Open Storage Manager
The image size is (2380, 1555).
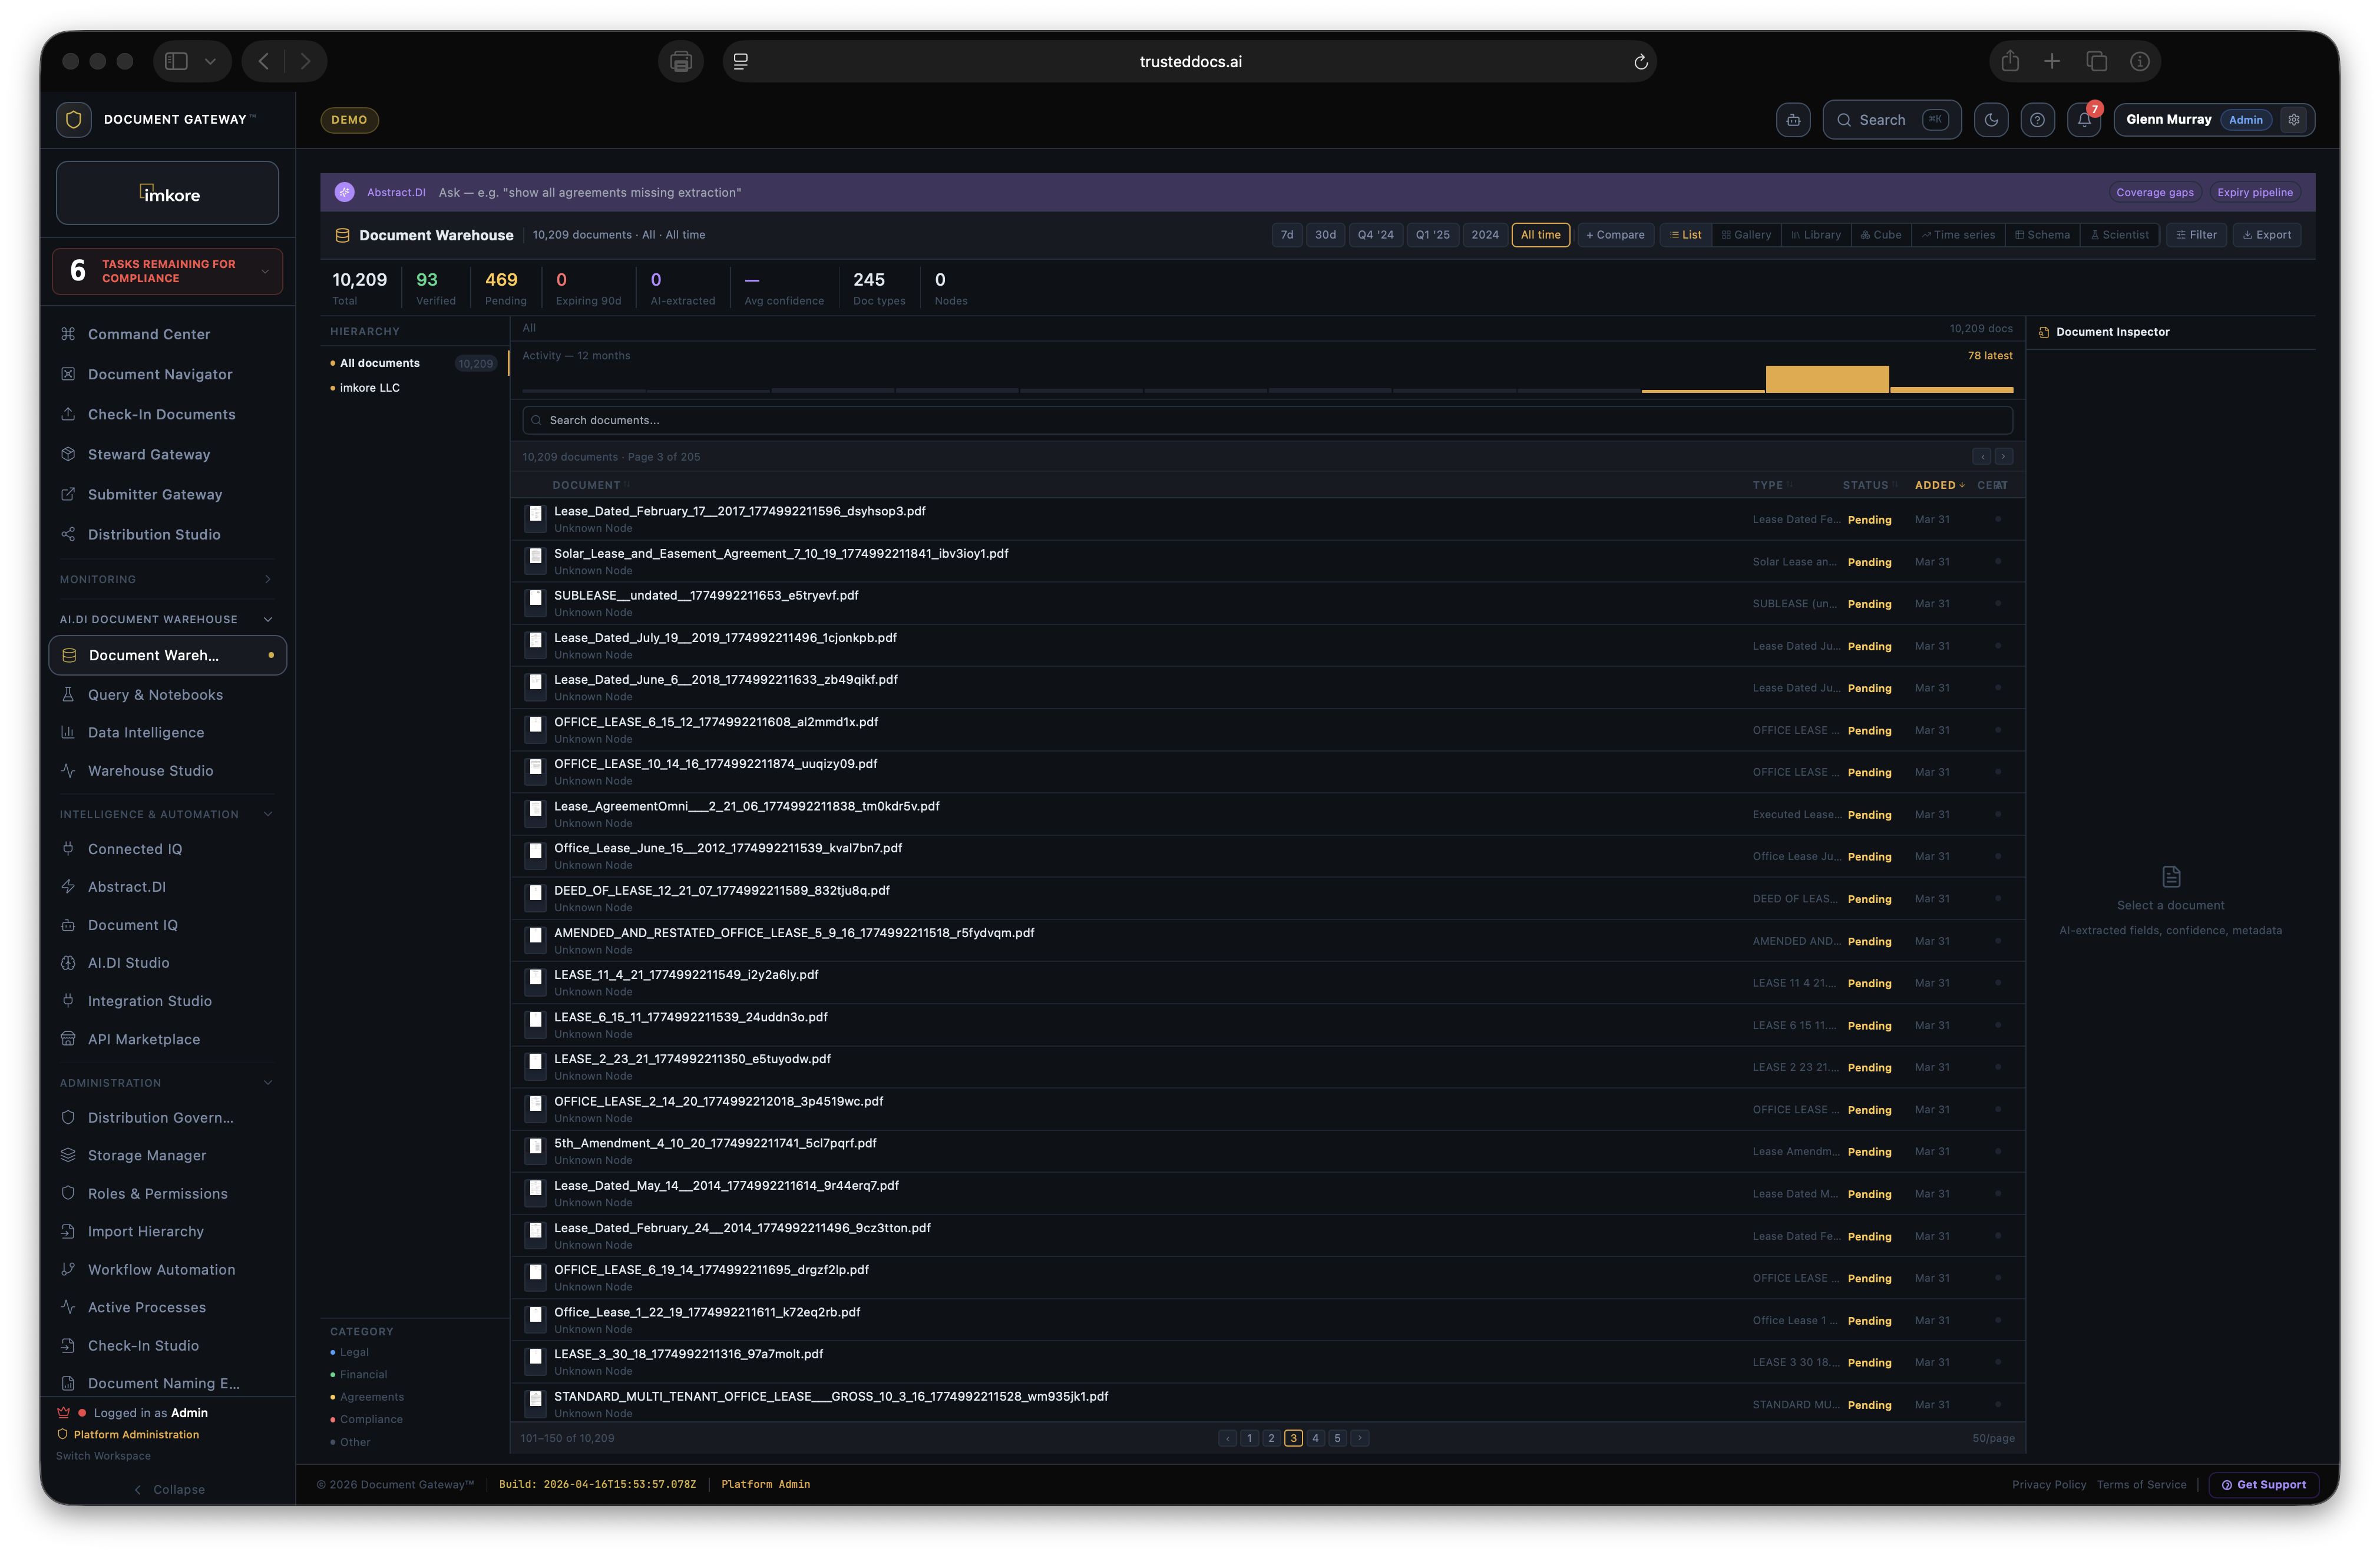point(147,1155)
